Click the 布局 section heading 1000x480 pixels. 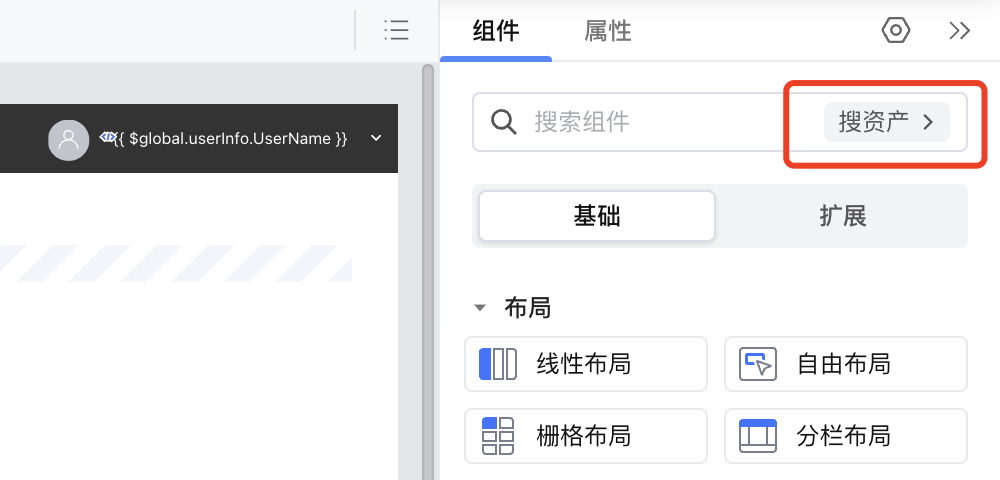[527, 308]
